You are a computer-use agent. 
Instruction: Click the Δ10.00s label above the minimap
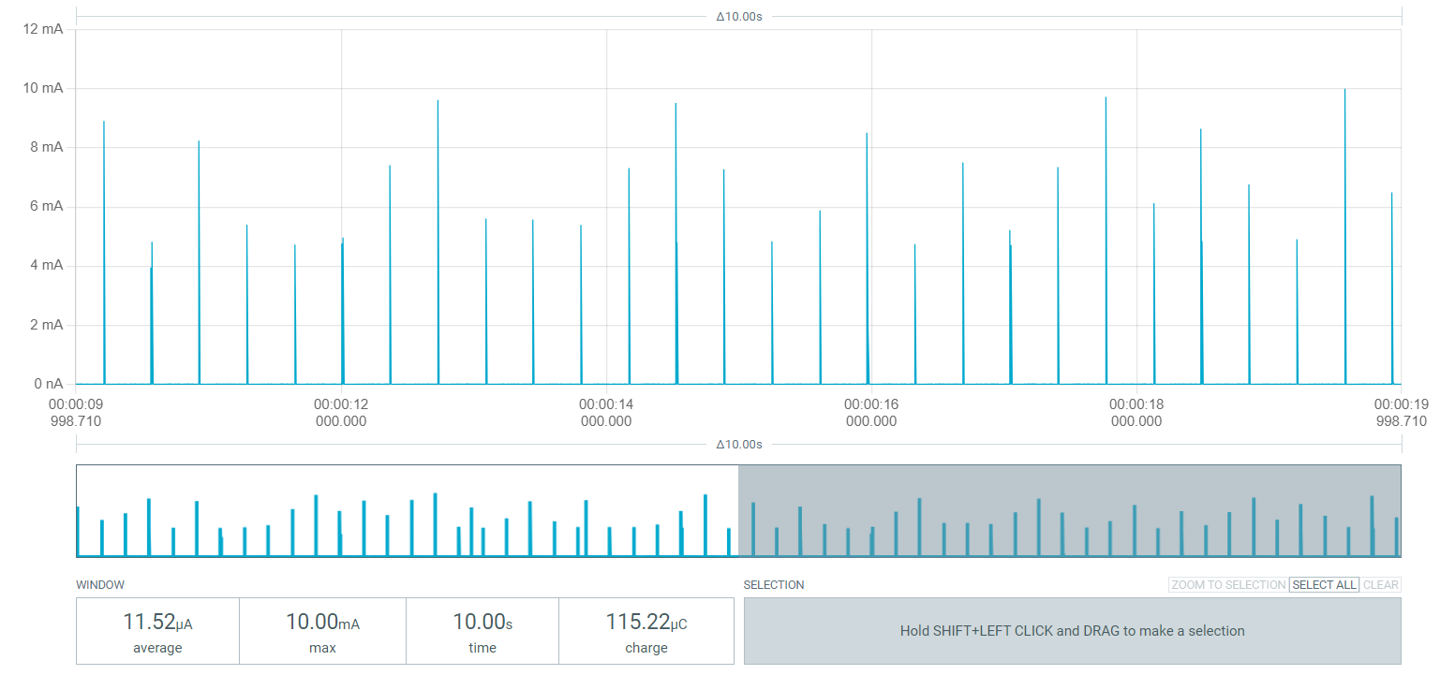pos(741,444)
